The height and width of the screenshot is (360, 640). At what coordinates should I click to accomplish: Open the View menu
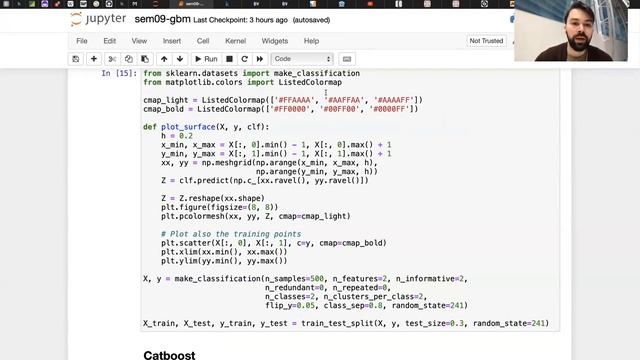pyautogui.click(x=139, y=41)
